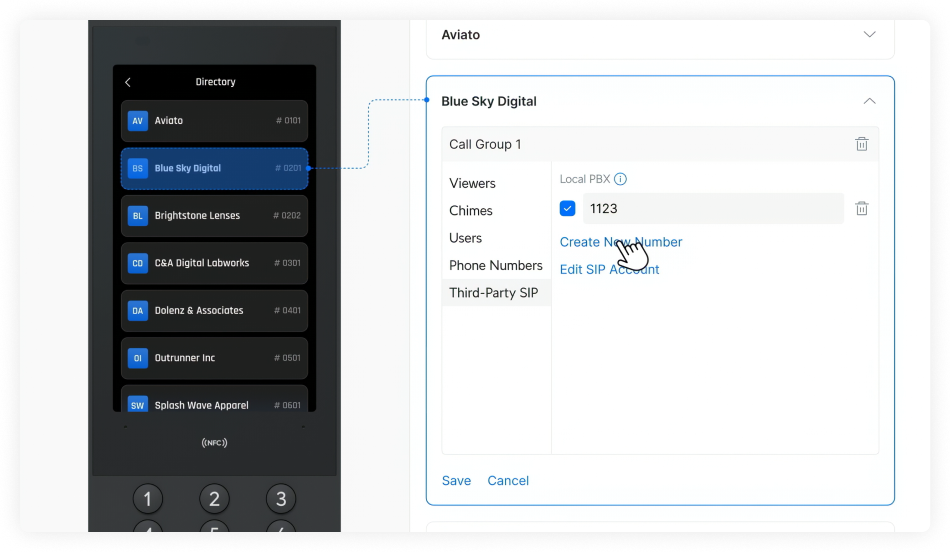Save the Blue Sky Digital settings

point(456,481)
